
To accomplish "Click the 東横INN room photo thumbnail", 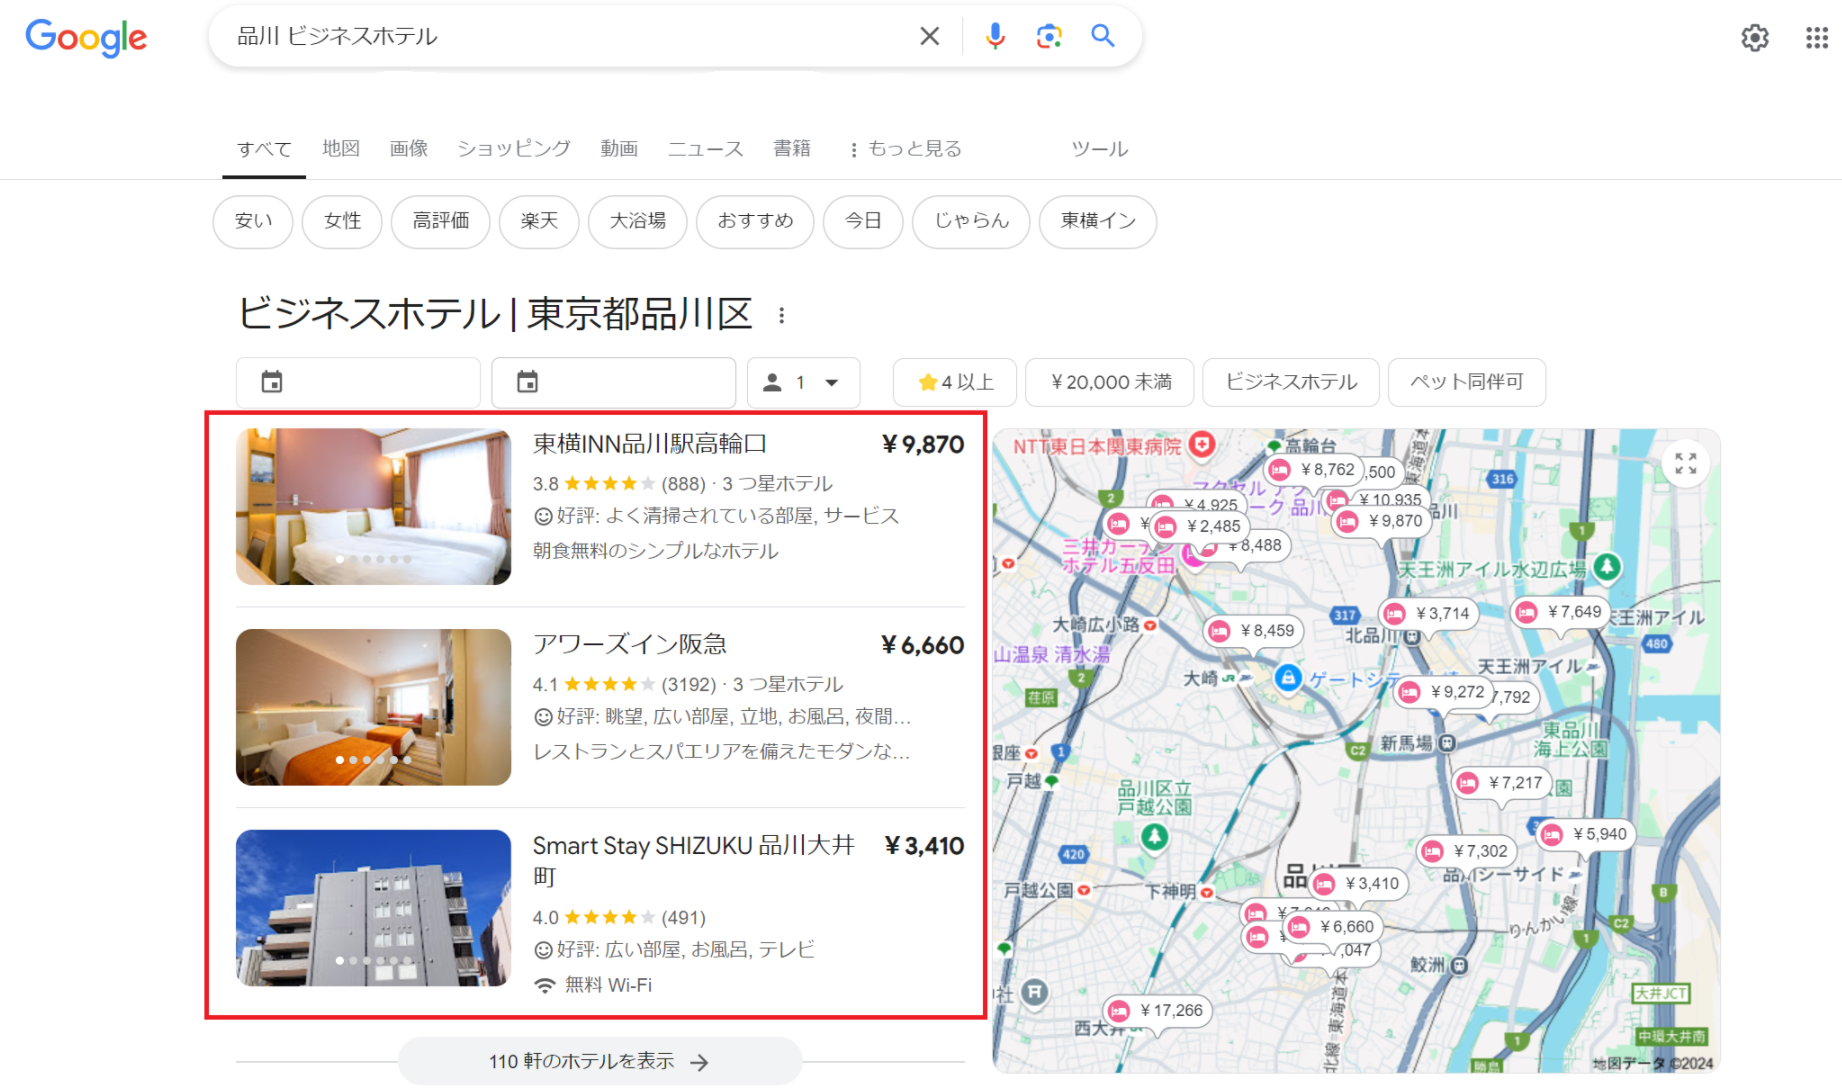I will [x=373, y=507].
